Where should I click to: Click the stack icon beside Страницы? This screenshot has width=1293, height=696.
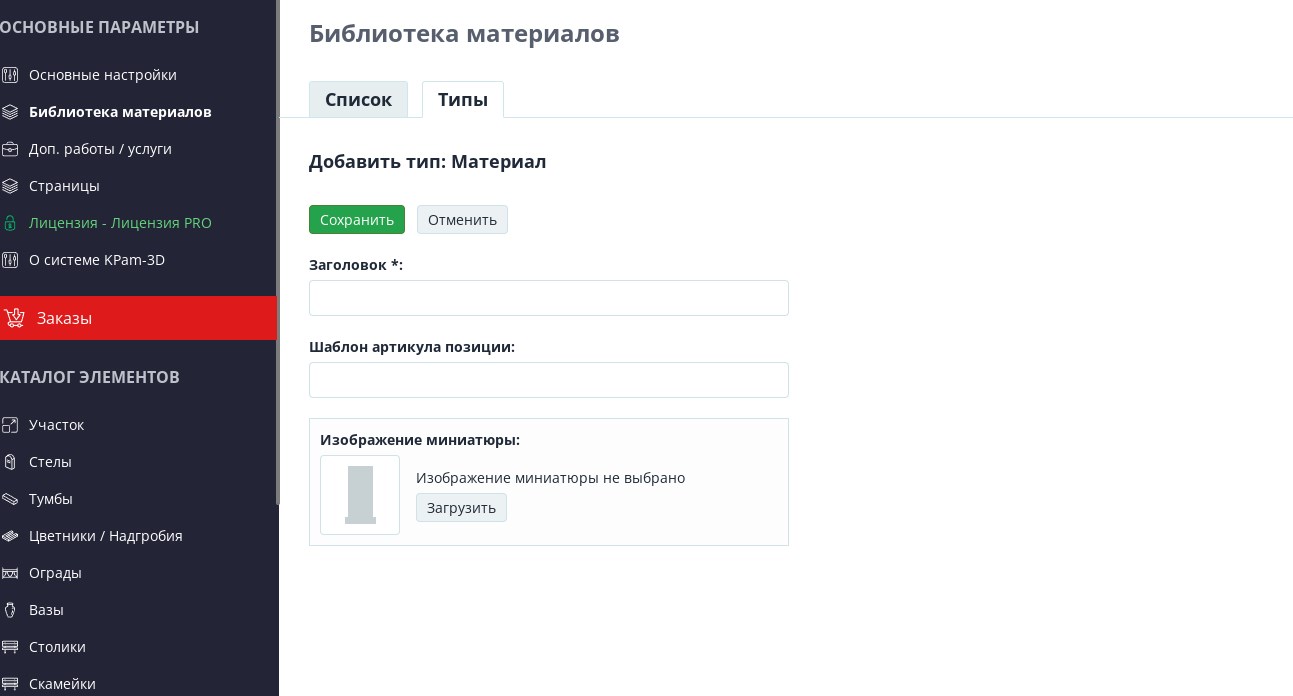pos(10,186)
